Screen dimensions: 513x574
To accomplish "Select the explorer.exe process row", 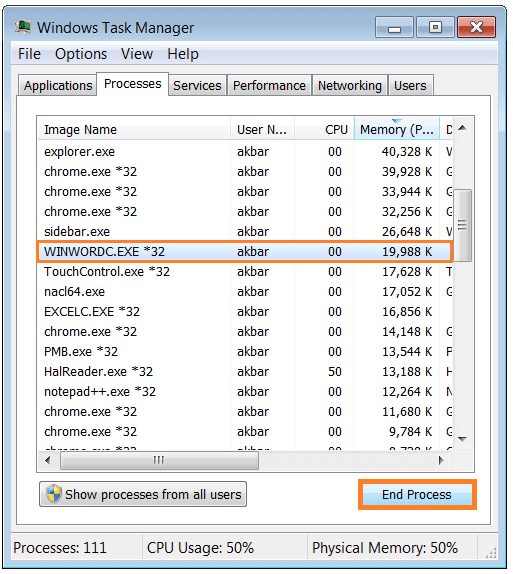I will click(245, 152).
